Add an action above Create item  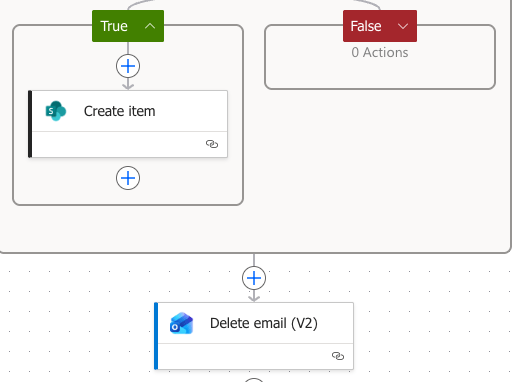click(x=128, y=66)
